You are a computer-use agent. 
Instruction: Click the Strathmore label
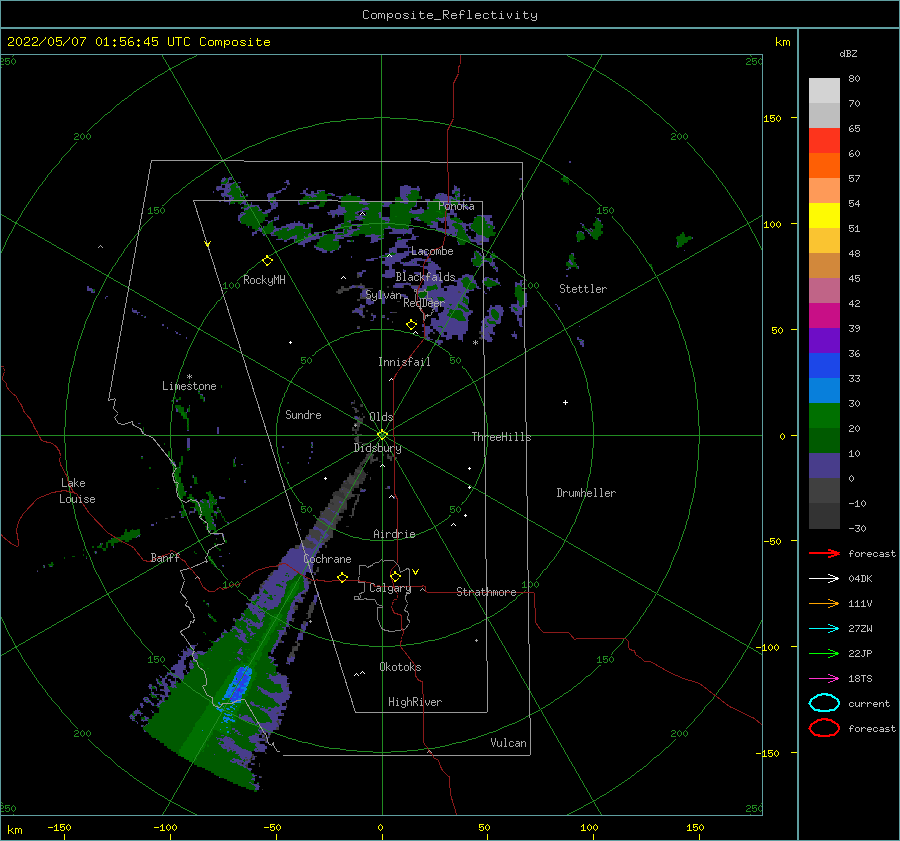click(x=486, y=592)
